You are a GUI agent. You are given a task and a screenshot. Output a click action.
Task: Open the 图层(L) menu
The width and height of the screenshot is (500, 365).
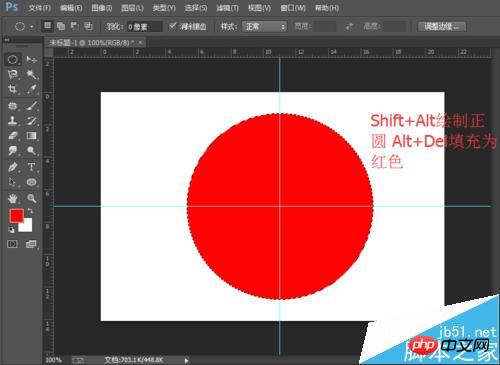[132, 8]
